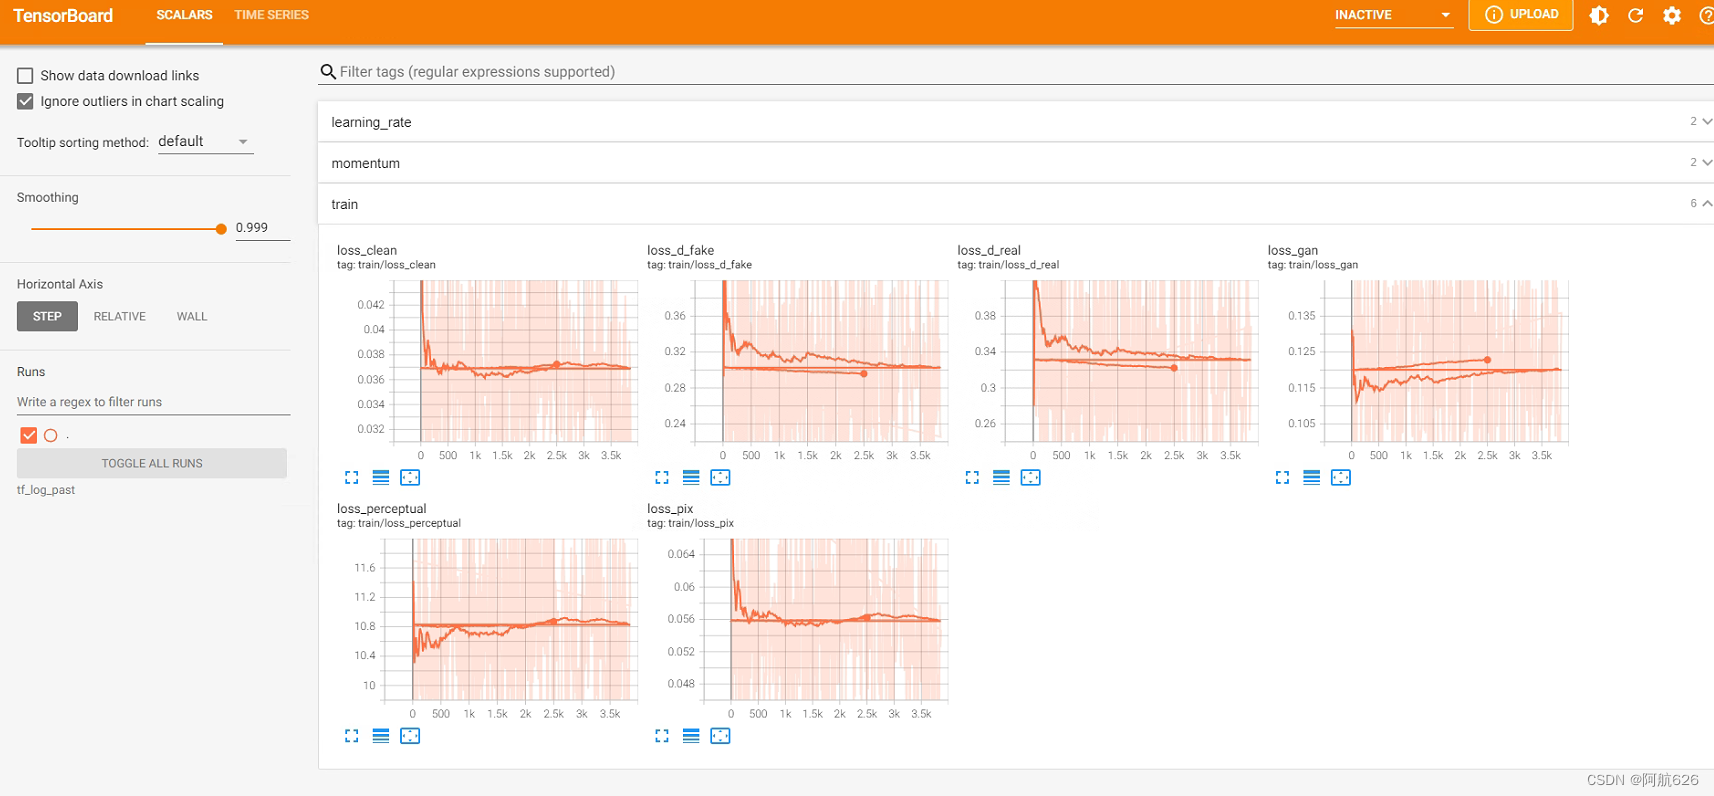The image size is (1714, 796).
Task: Toggle y-axis log scale for loss_clean chart
Action: 381,478
